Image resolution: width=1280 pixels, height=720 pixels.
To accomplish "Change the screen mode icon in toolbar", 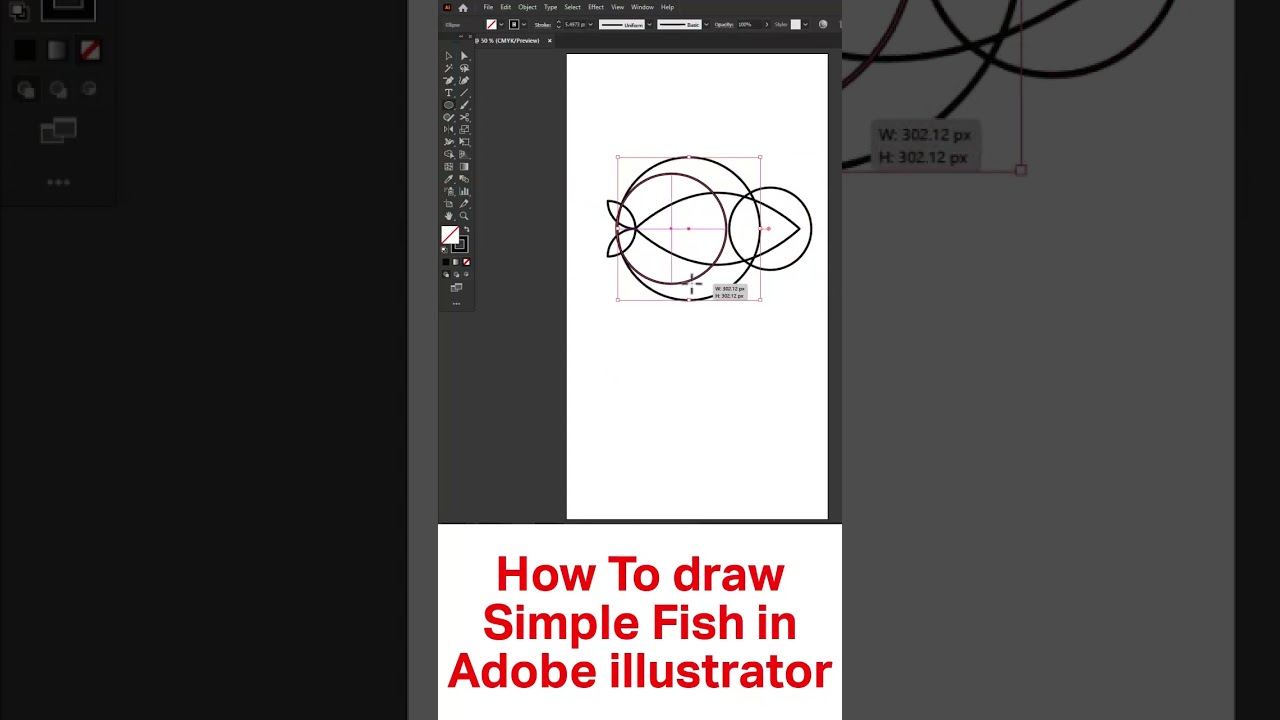I will pyautogui.click(x=456, y=288).
